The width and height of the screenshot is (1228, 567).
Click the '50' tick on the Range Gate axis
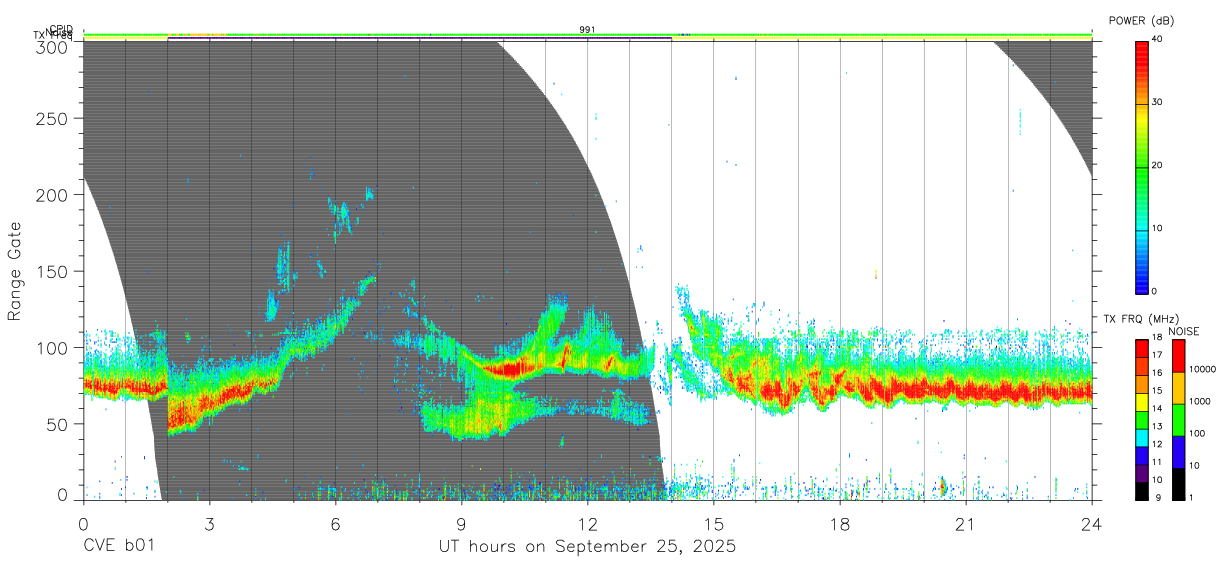click(57, 424)
